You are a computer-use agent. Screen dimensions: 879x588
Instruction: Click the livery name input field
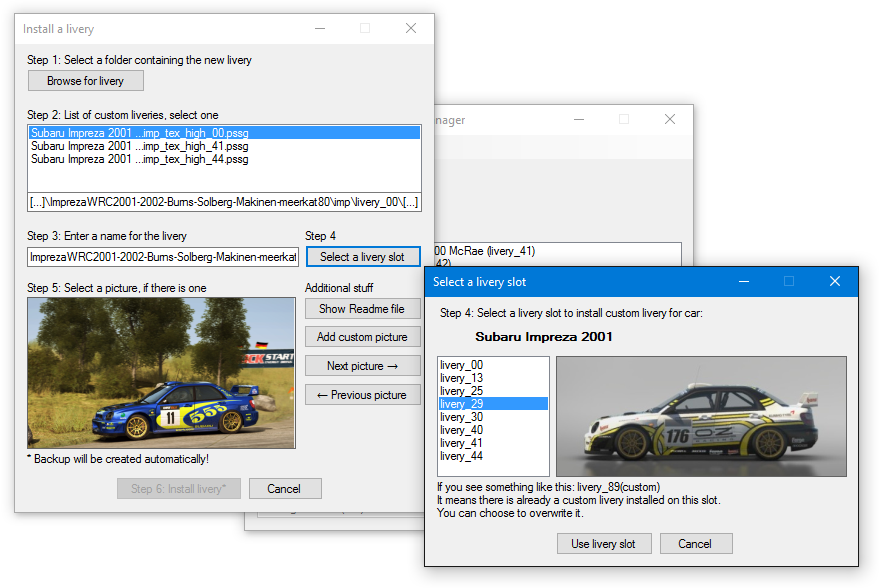pos(163,257)
